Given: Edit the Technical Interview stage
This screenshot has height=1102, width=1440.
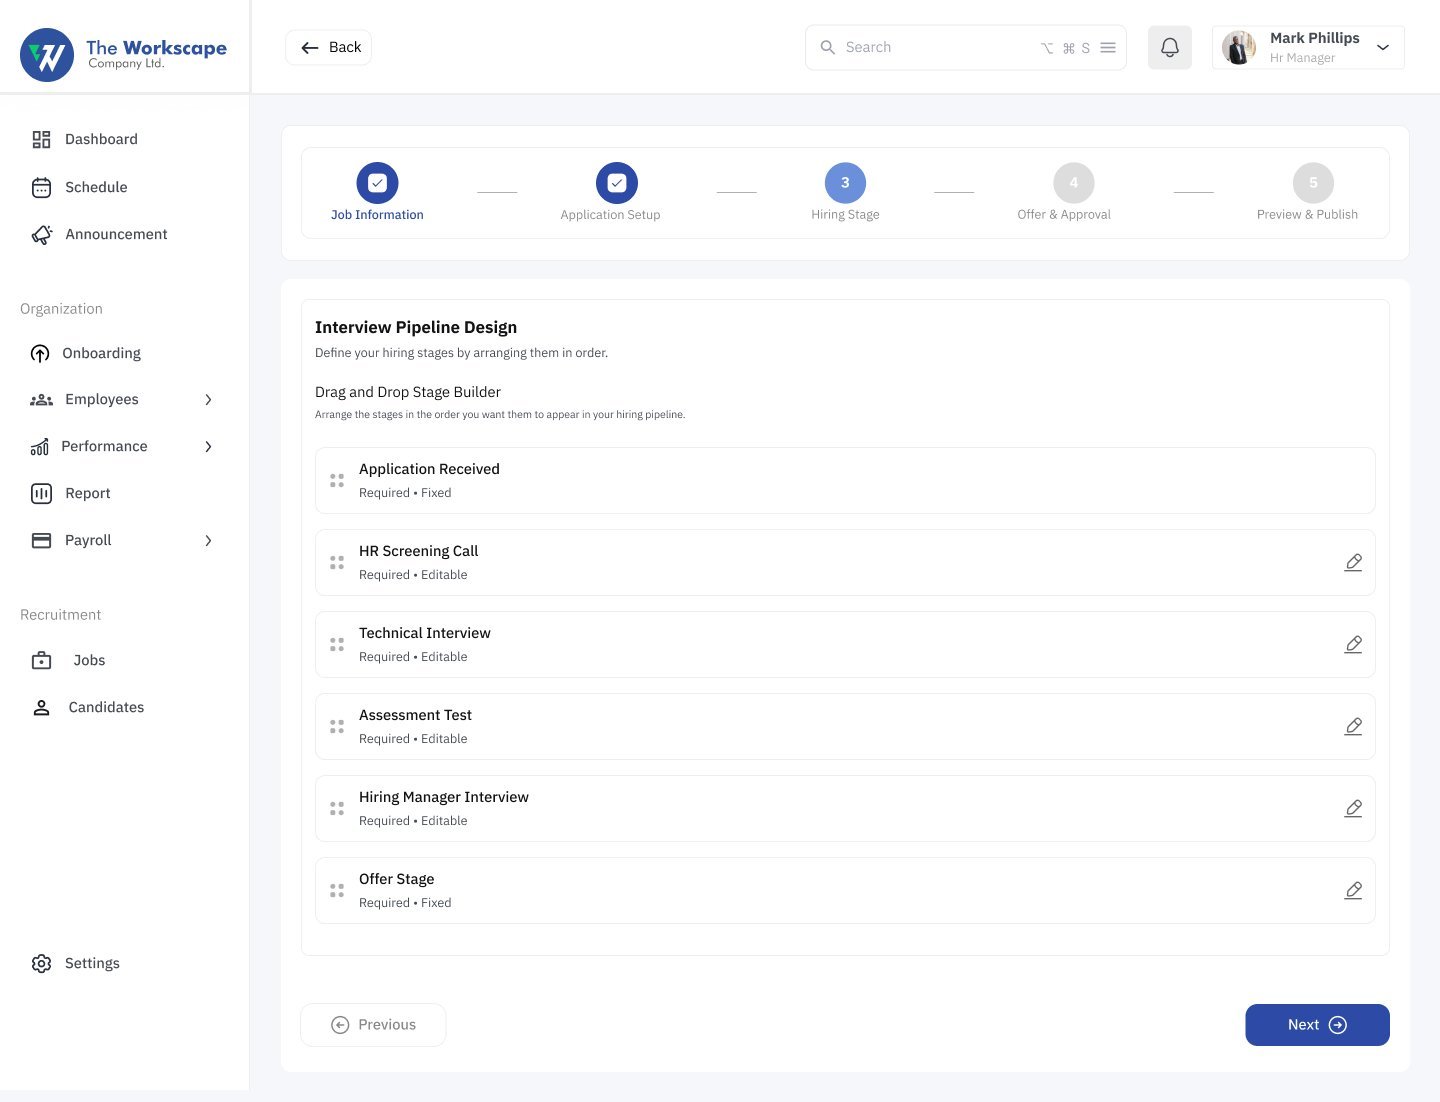Looking at the screenshot, I should 1353,644.
